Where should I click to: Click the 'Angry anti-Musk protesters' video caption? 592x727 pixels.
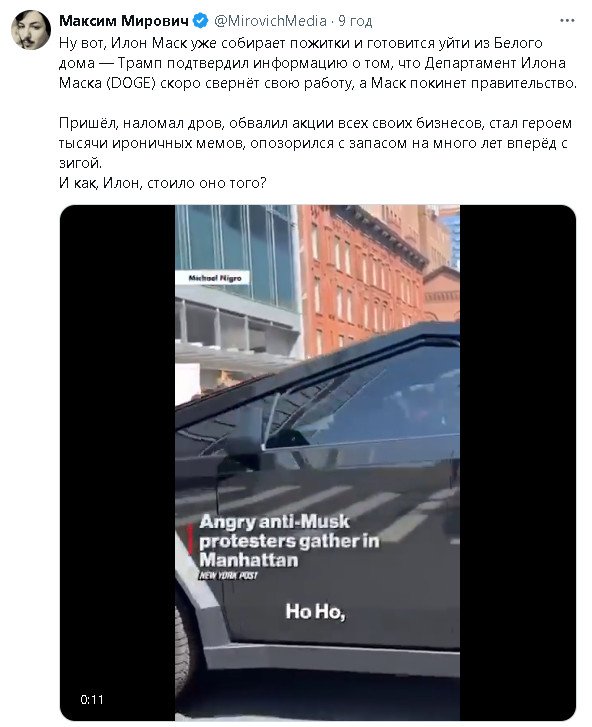click(x=289, y=541)
